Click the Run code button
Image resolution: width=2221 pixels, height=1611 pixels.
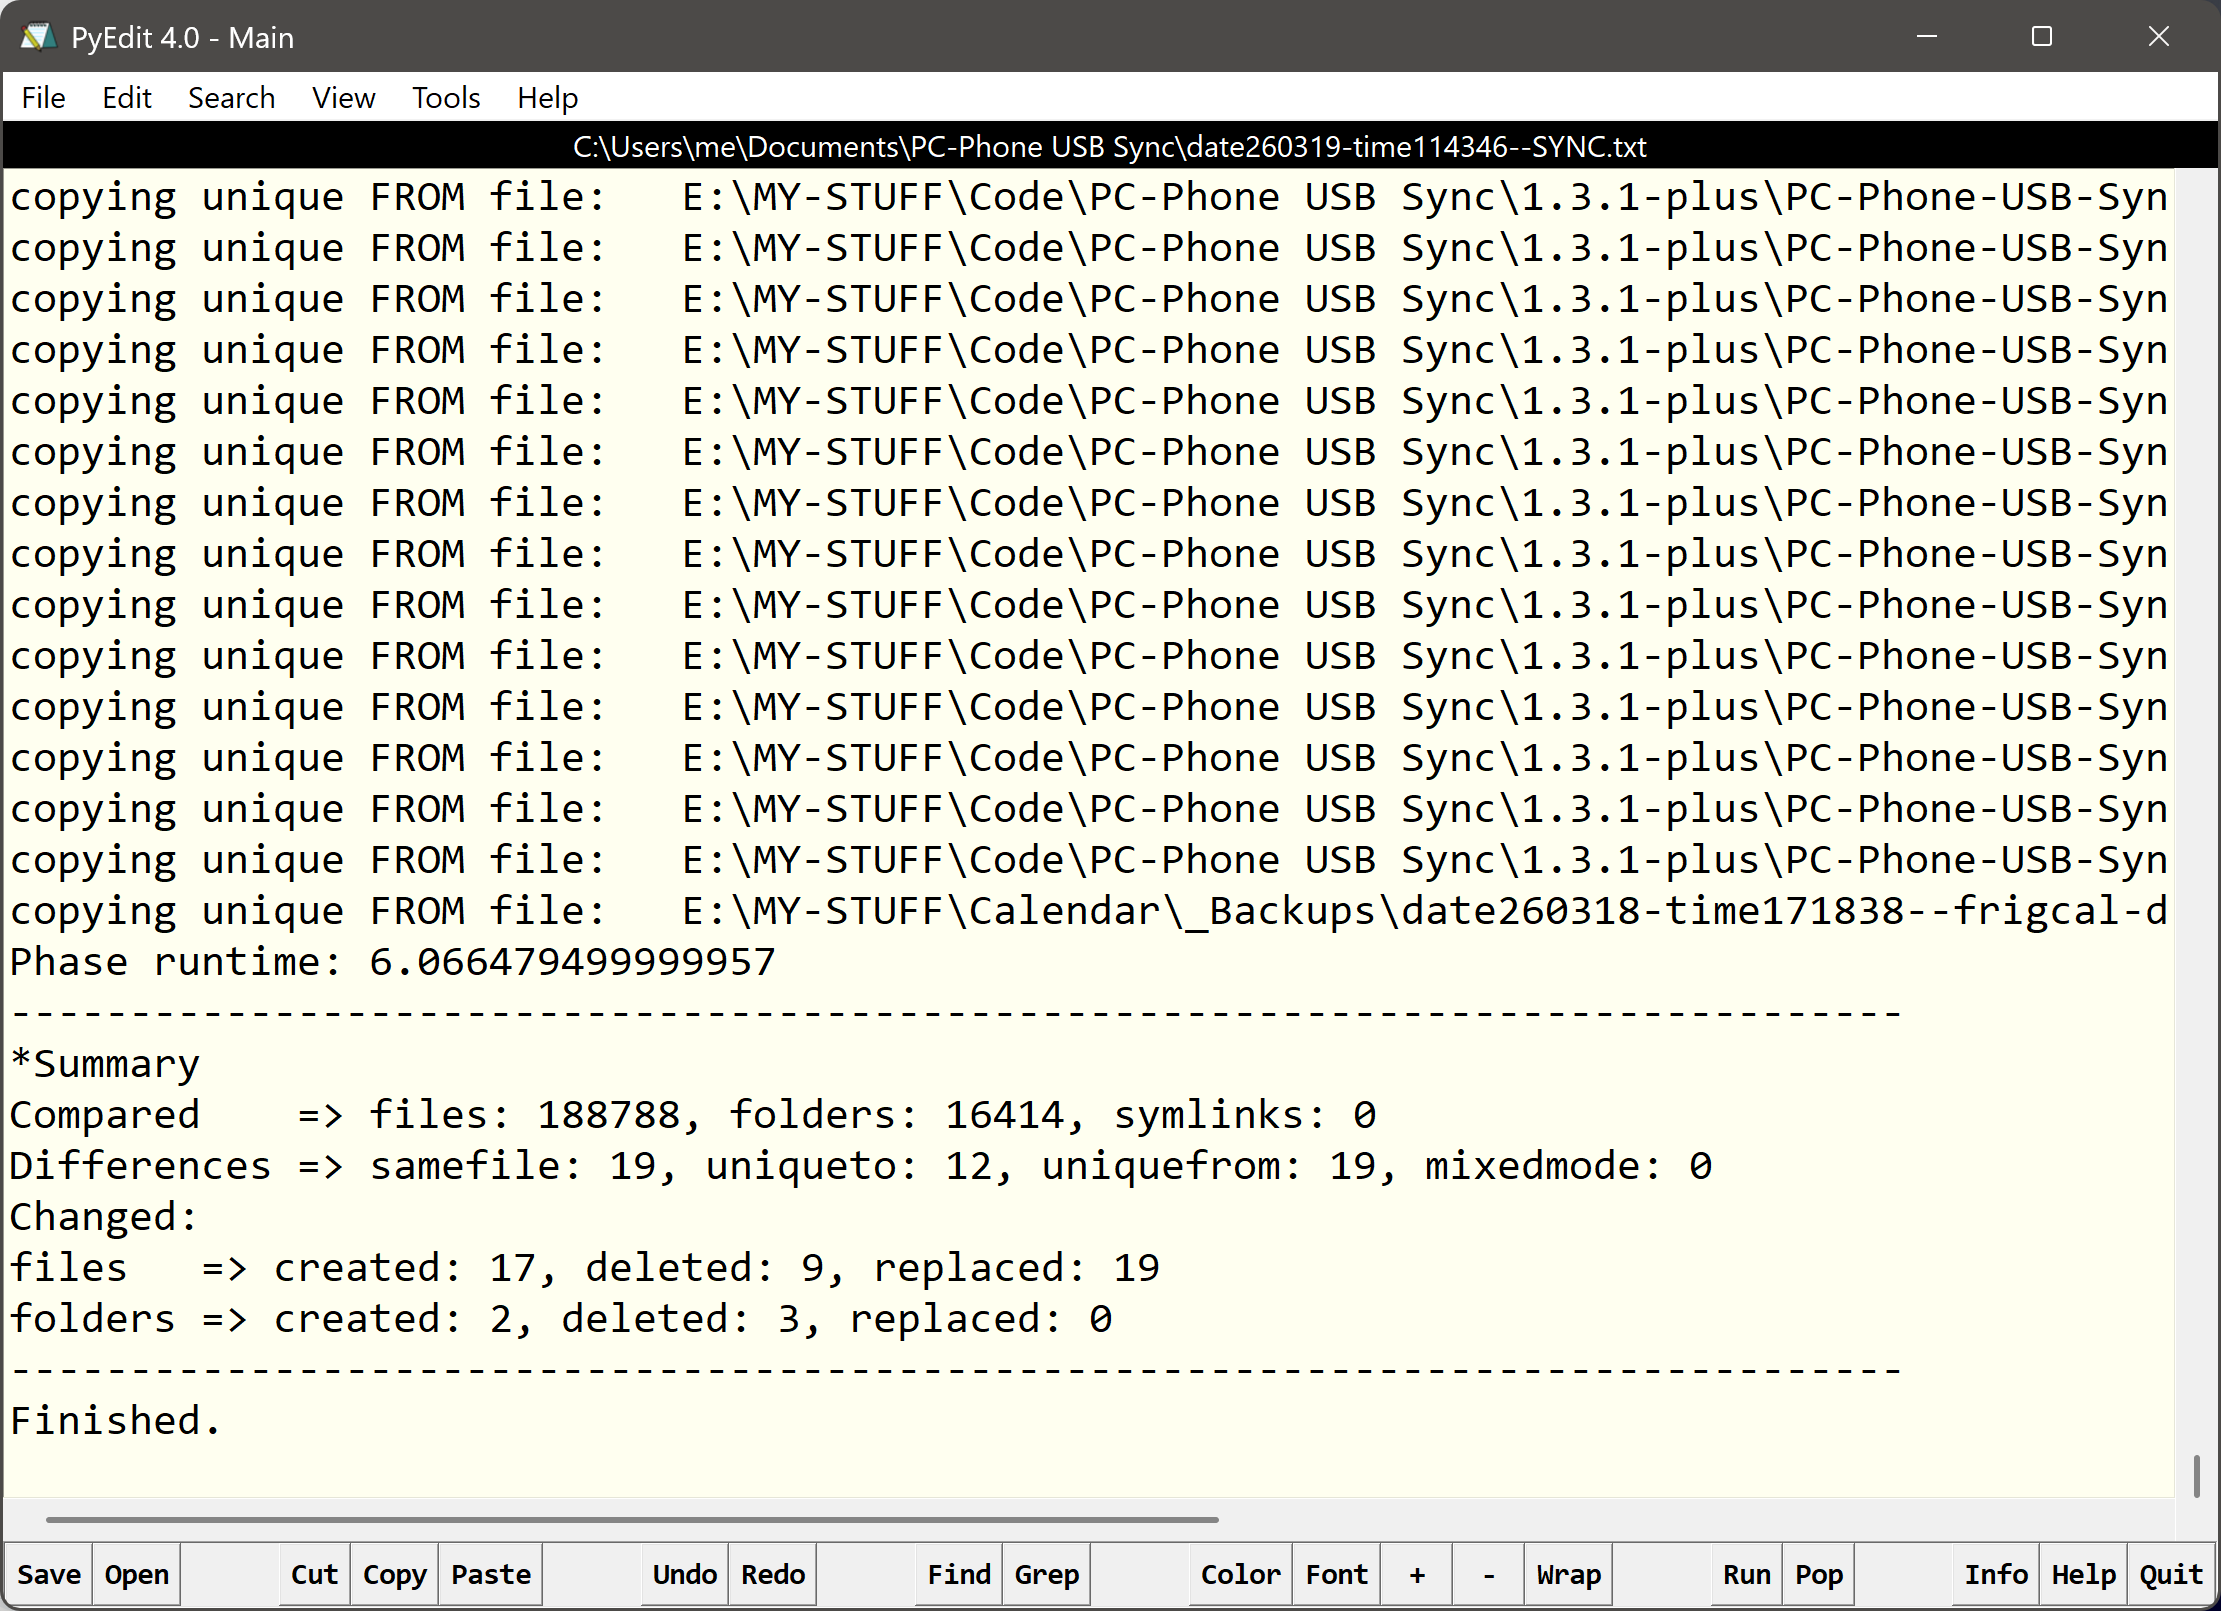(1746, 1574)
